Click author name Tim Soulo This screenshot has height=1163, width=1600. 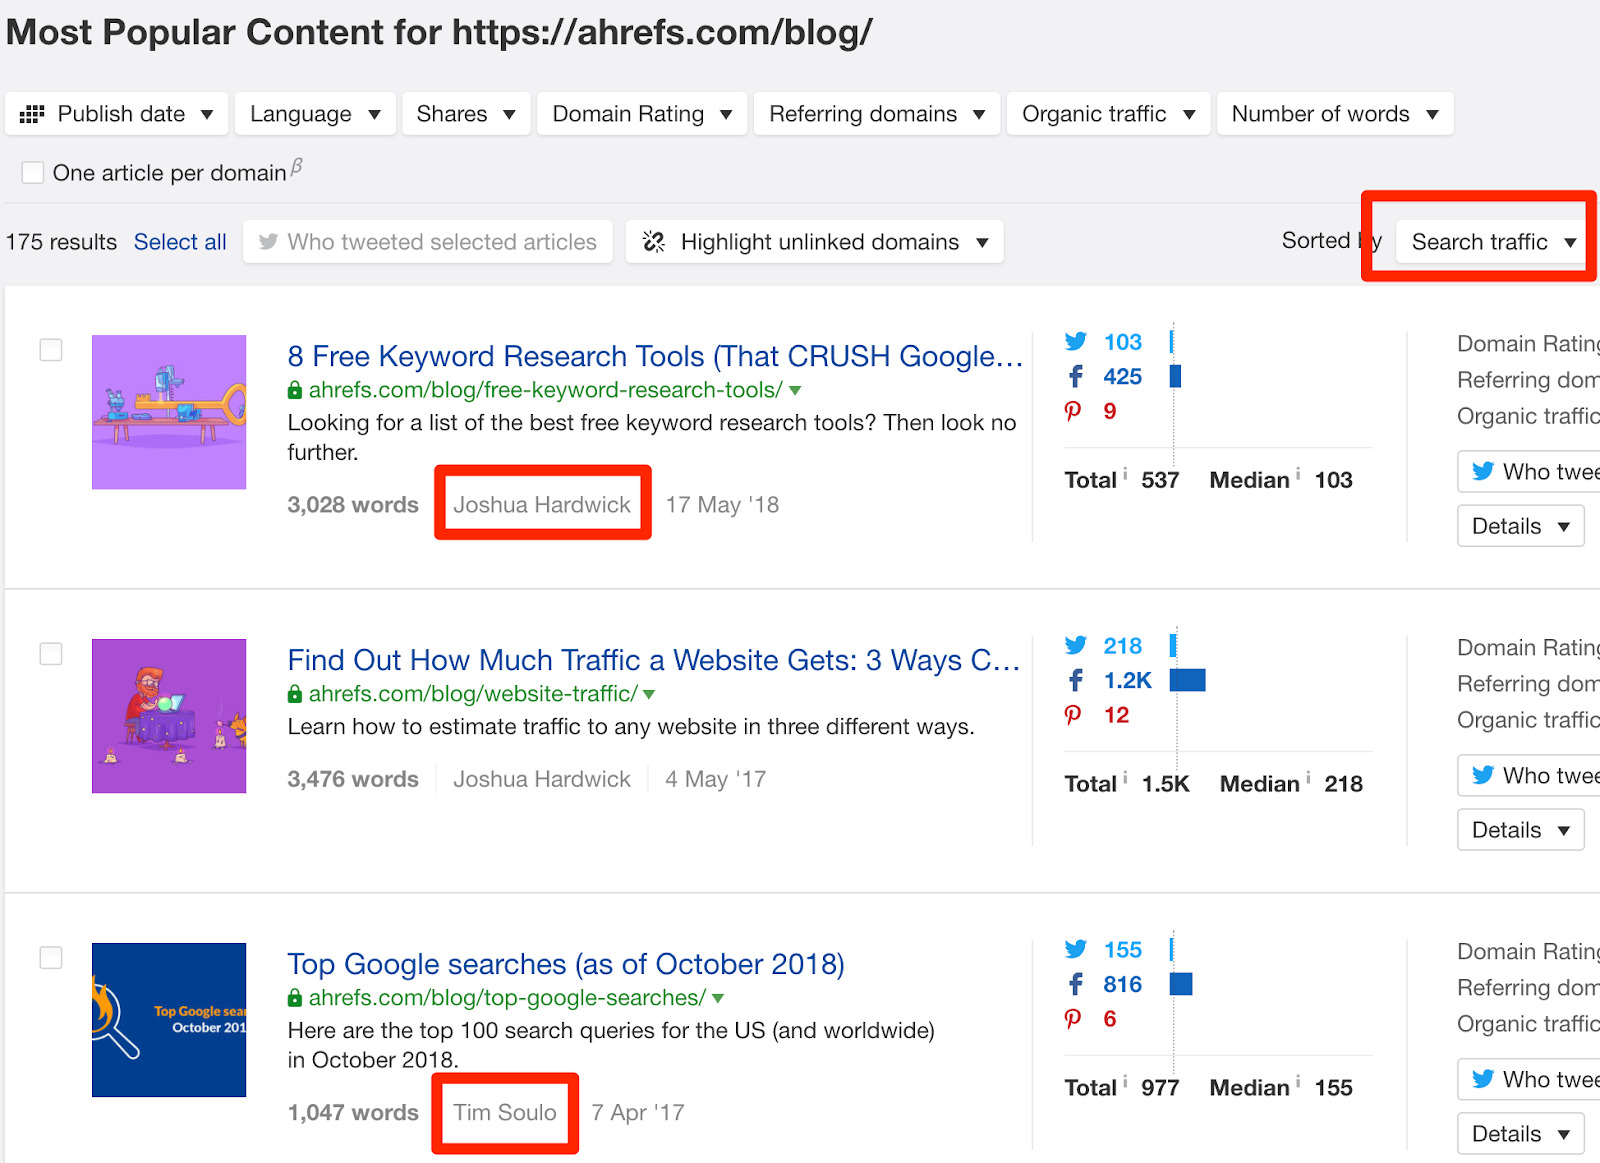pyautogui.click(x=505, y=1113)
